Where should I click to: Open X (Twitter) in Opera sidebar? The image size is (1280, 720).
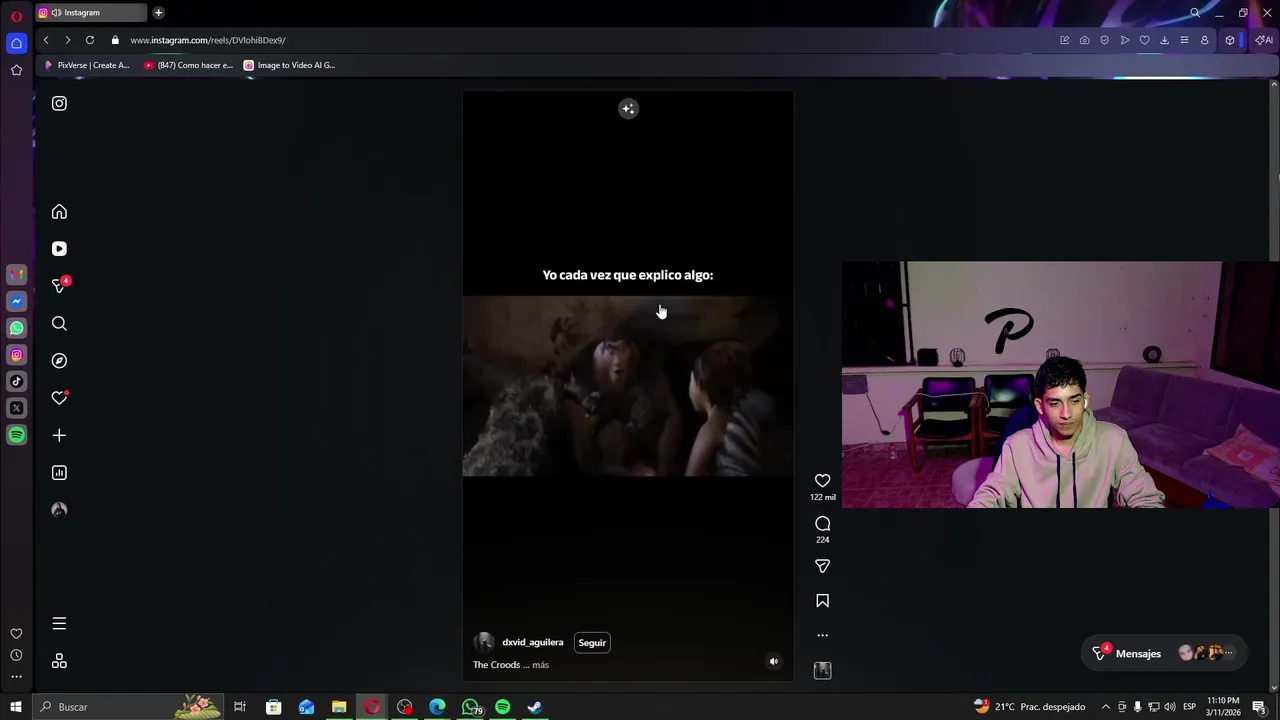[16, 408]
